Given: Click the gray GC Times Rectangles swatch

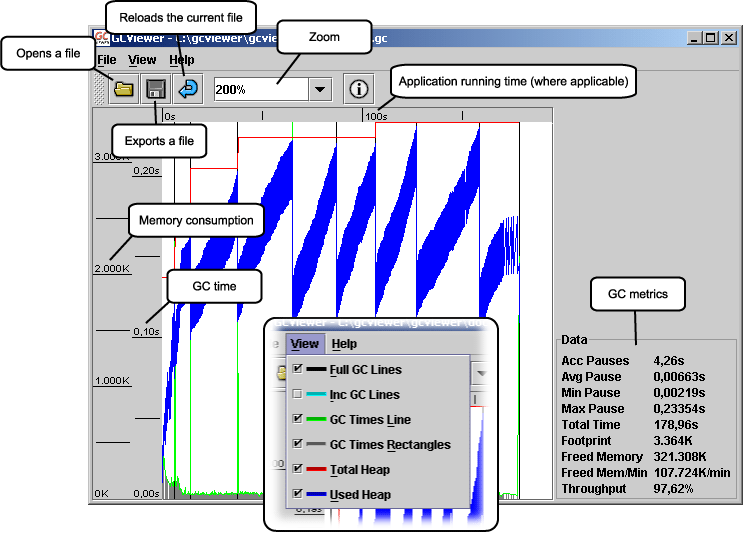Looking at the screenshot, I should 316,444.
